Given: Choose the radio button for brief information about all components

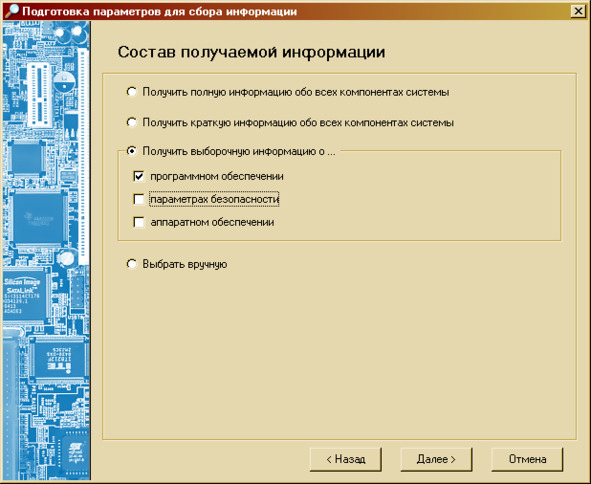Looking at the screenshot, I should click(x=132, y=122).
